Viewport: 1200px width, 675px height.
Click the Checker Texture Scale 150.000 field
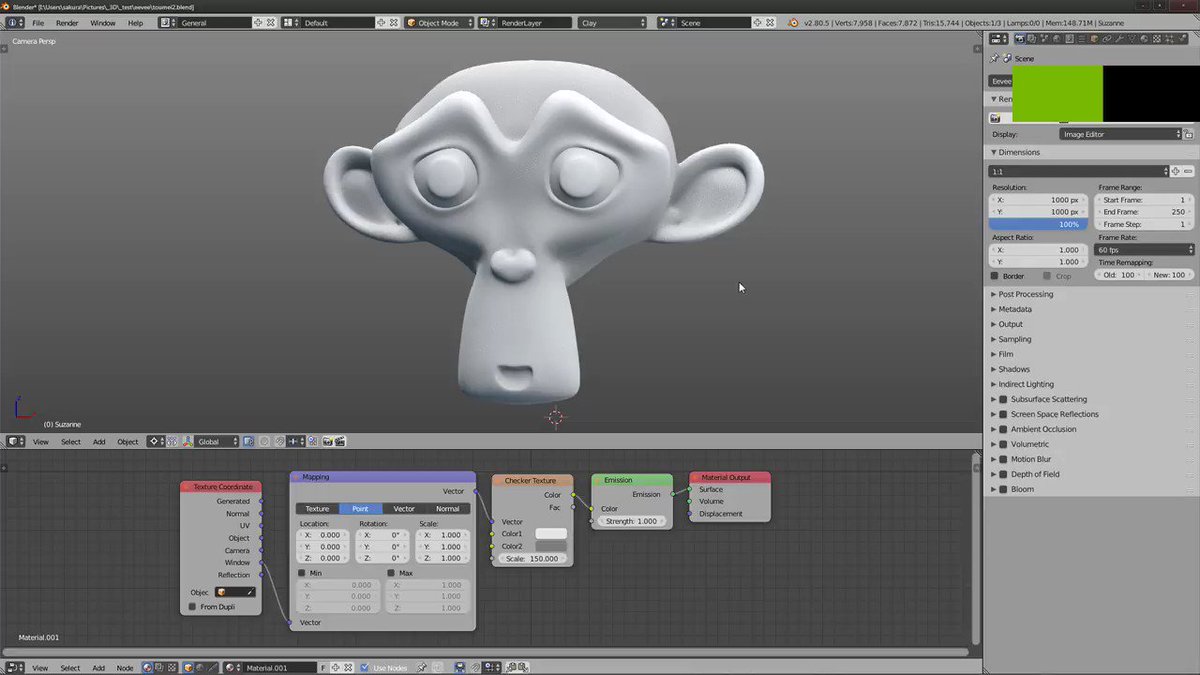click(x=532, y=558)
